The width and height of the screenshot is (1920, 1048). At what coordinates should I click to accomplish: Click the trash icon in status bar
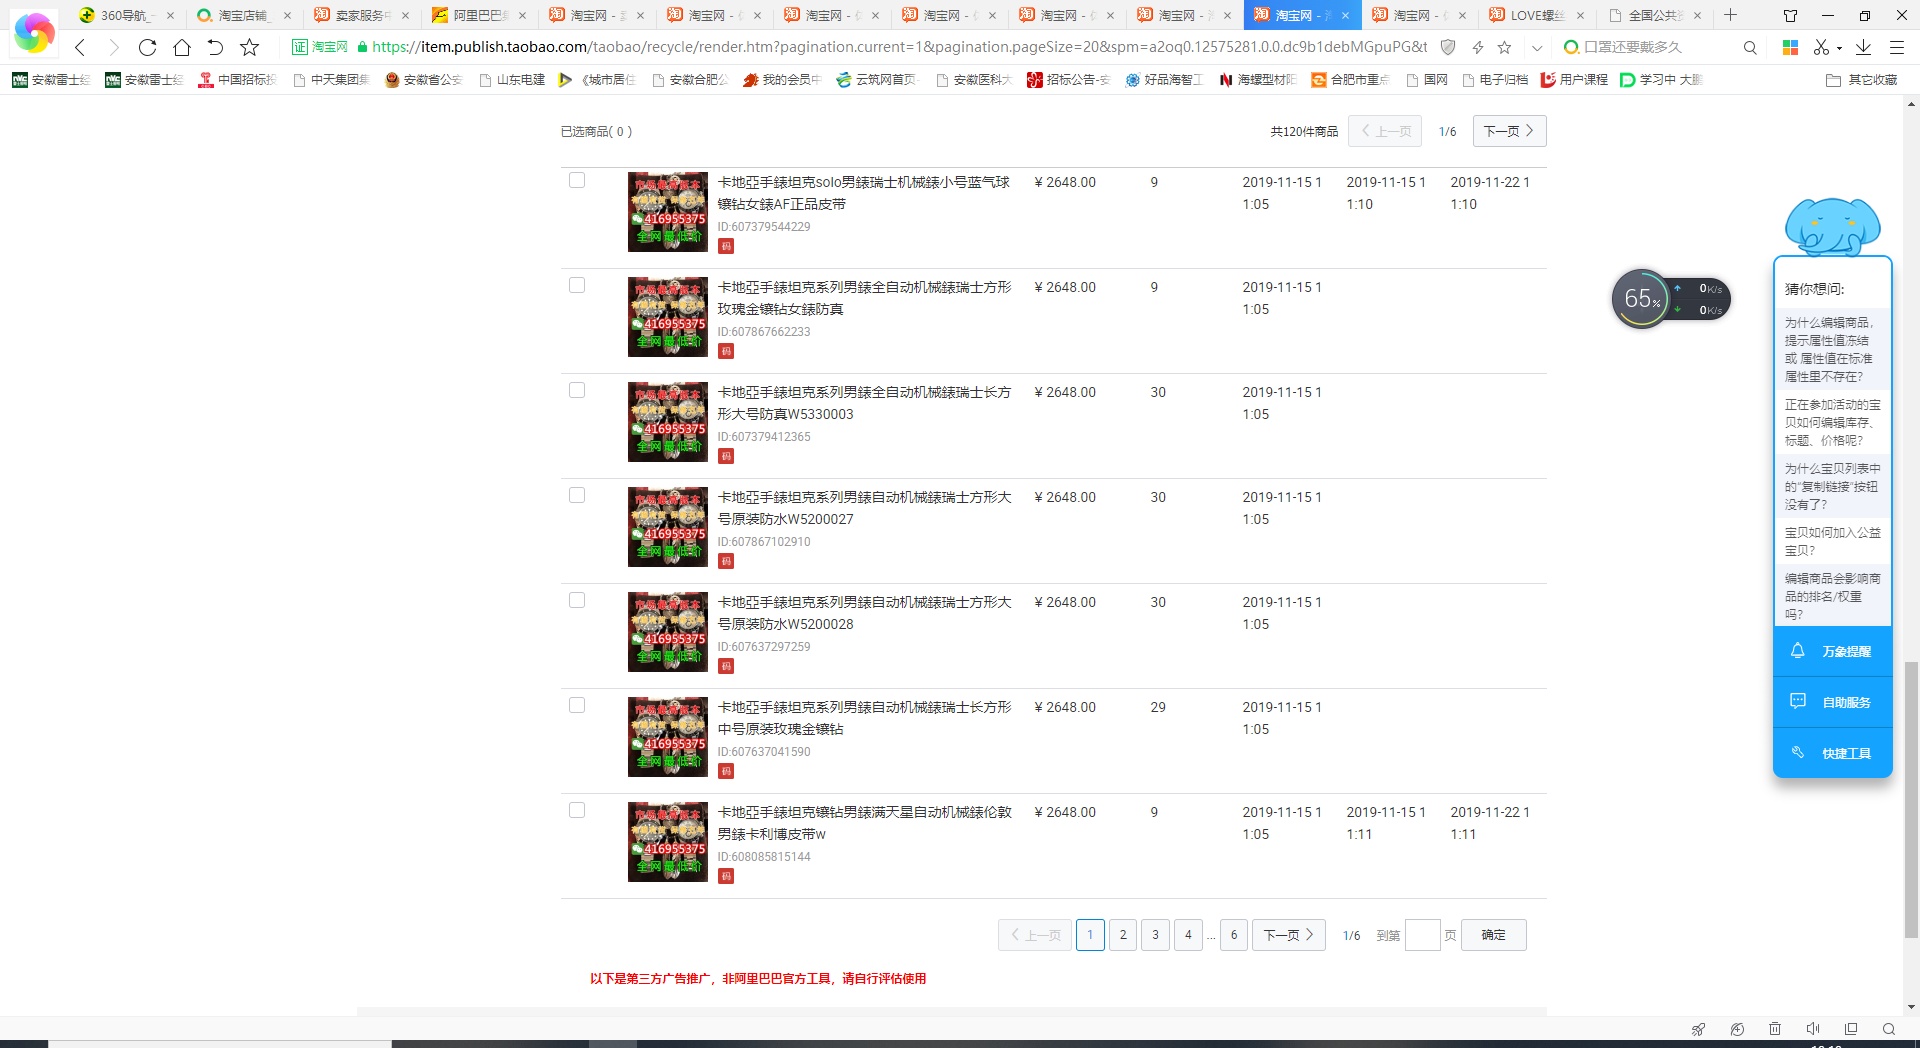1775,1029
